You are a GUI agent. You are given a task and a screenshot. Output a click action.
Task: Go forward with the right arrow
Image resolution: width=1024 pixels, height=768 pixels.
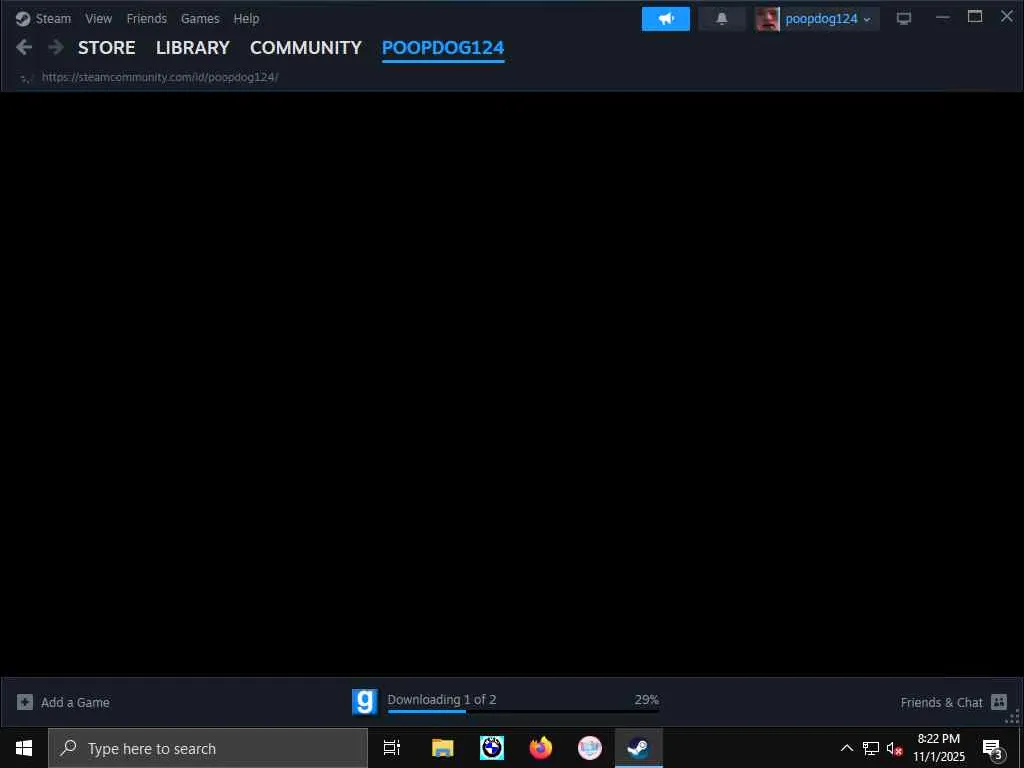coord(56,47)
